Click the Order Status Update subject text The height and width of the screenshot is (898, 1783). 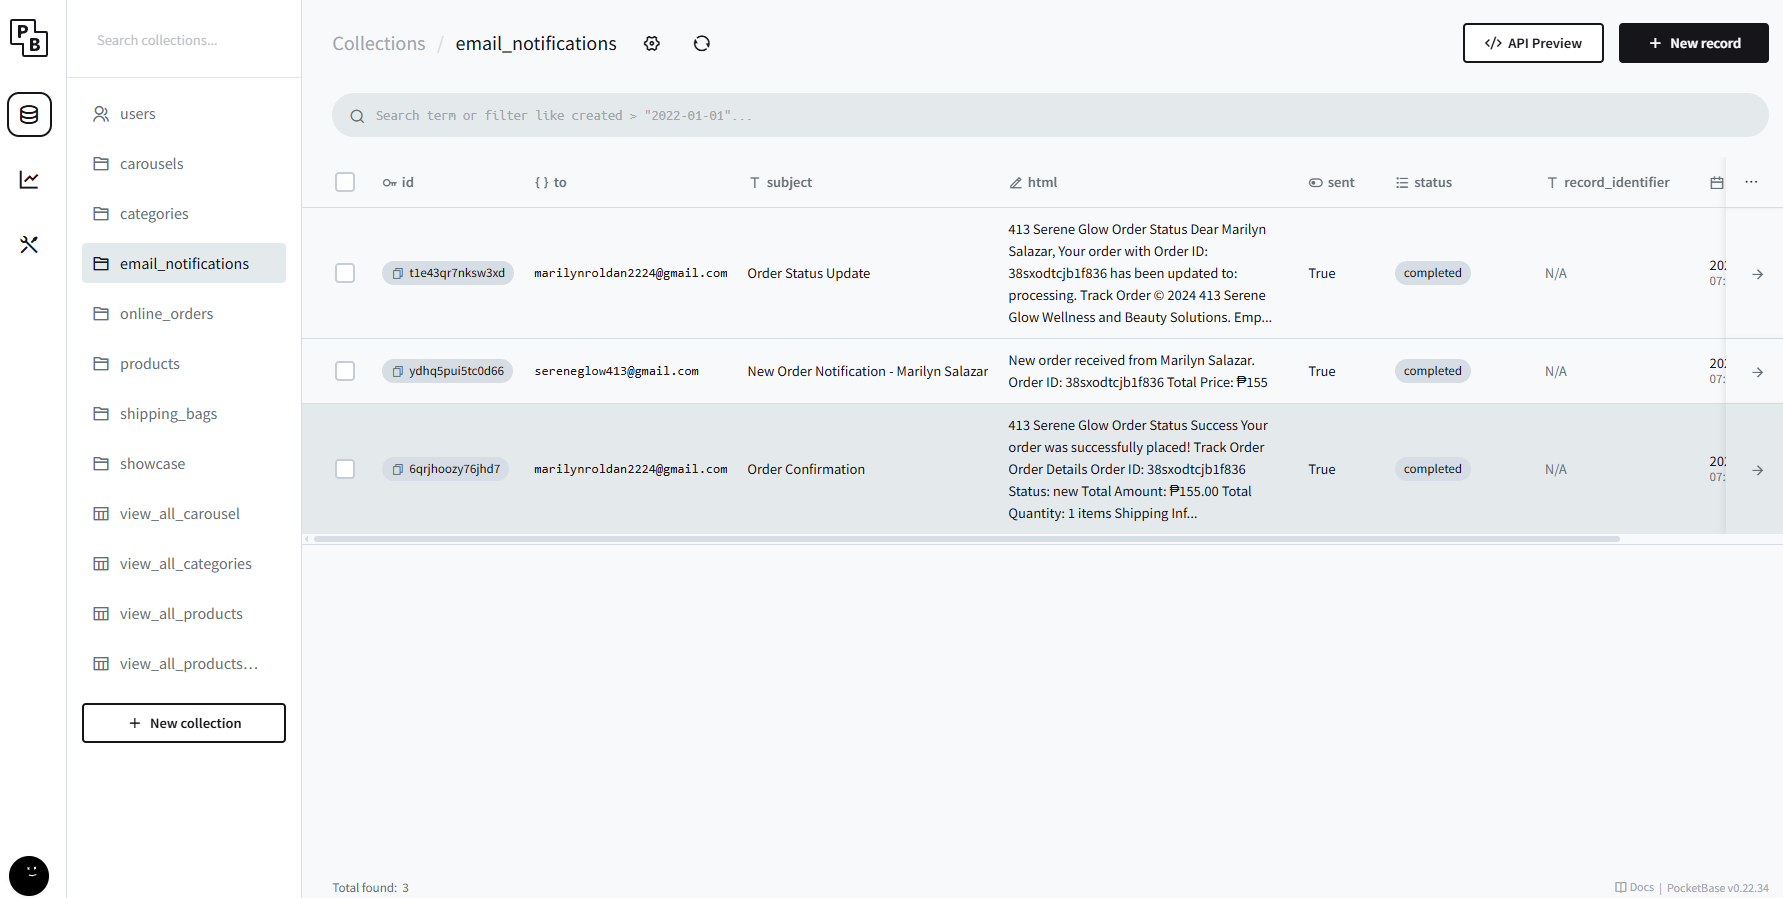coord(809,273)
